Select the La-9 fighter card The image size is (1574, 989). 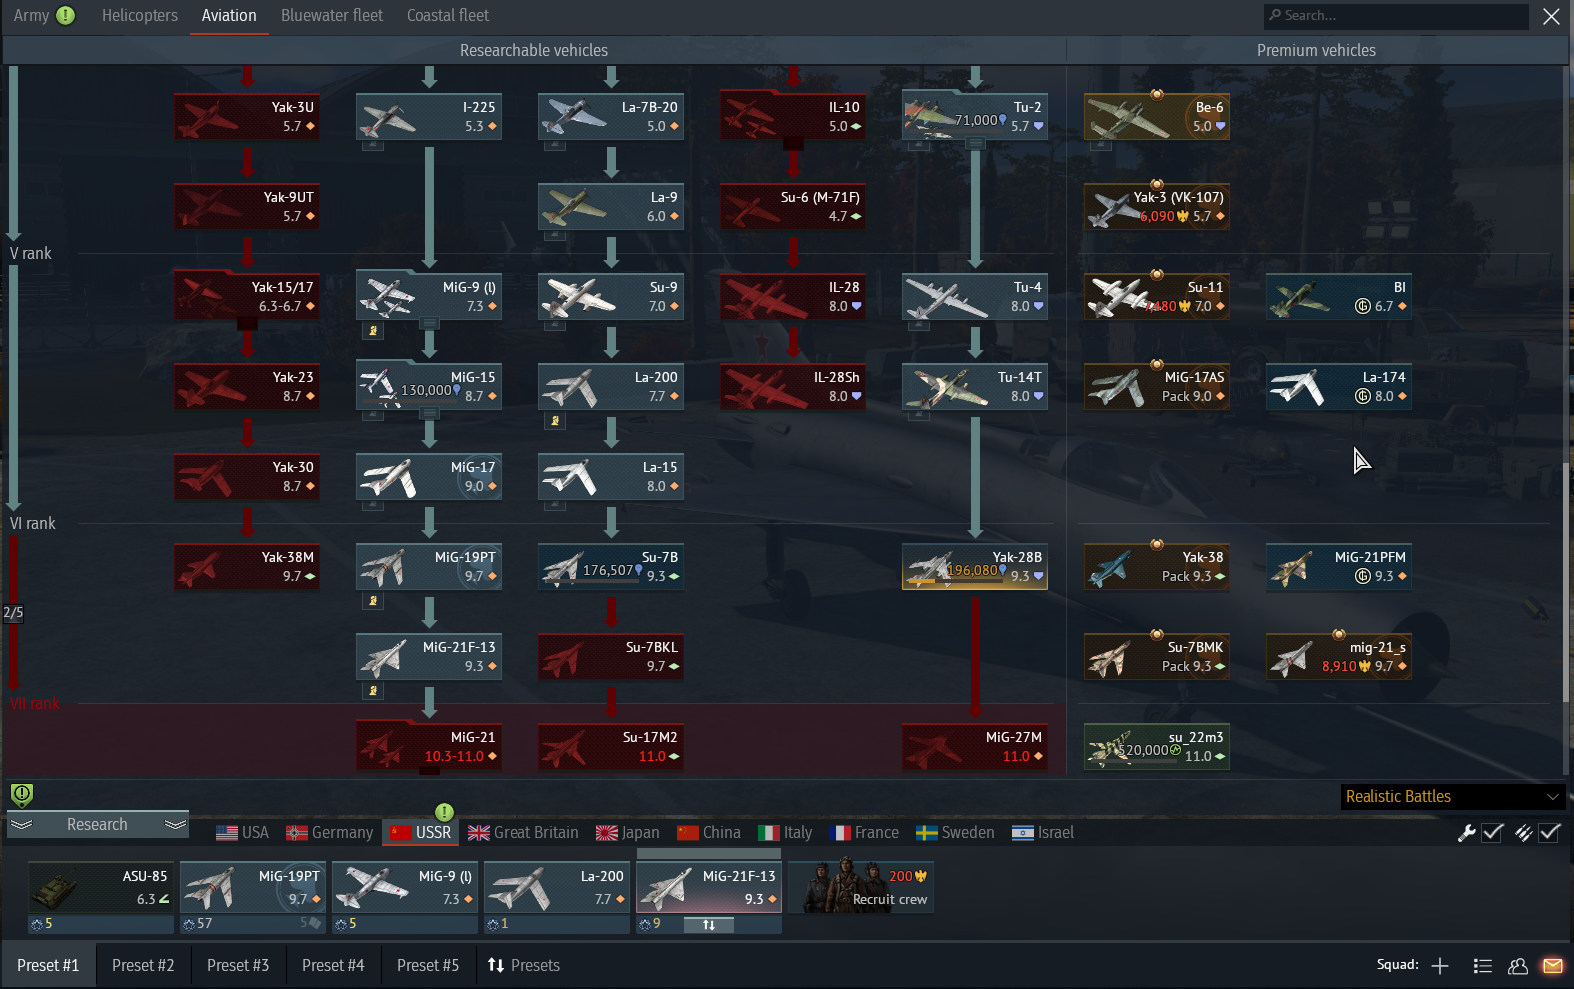point(611,207)
